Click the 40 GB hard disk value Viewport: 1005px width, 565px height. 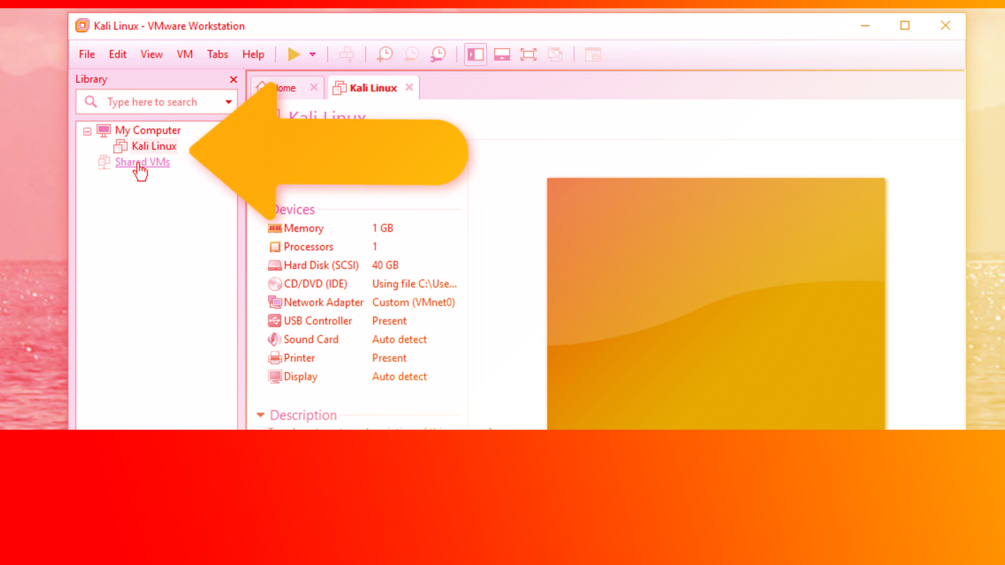[385, 265]
